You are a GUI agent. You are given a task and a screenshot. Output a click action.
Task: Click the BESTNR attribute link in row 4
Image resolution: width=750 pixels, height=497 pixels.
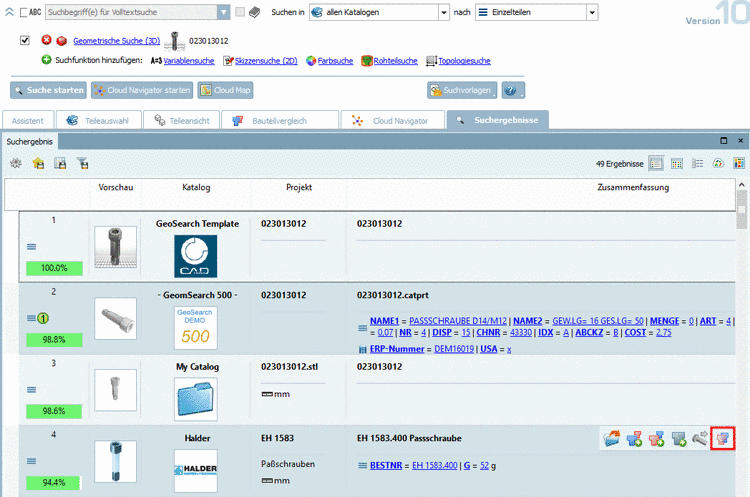click(386, 465)
